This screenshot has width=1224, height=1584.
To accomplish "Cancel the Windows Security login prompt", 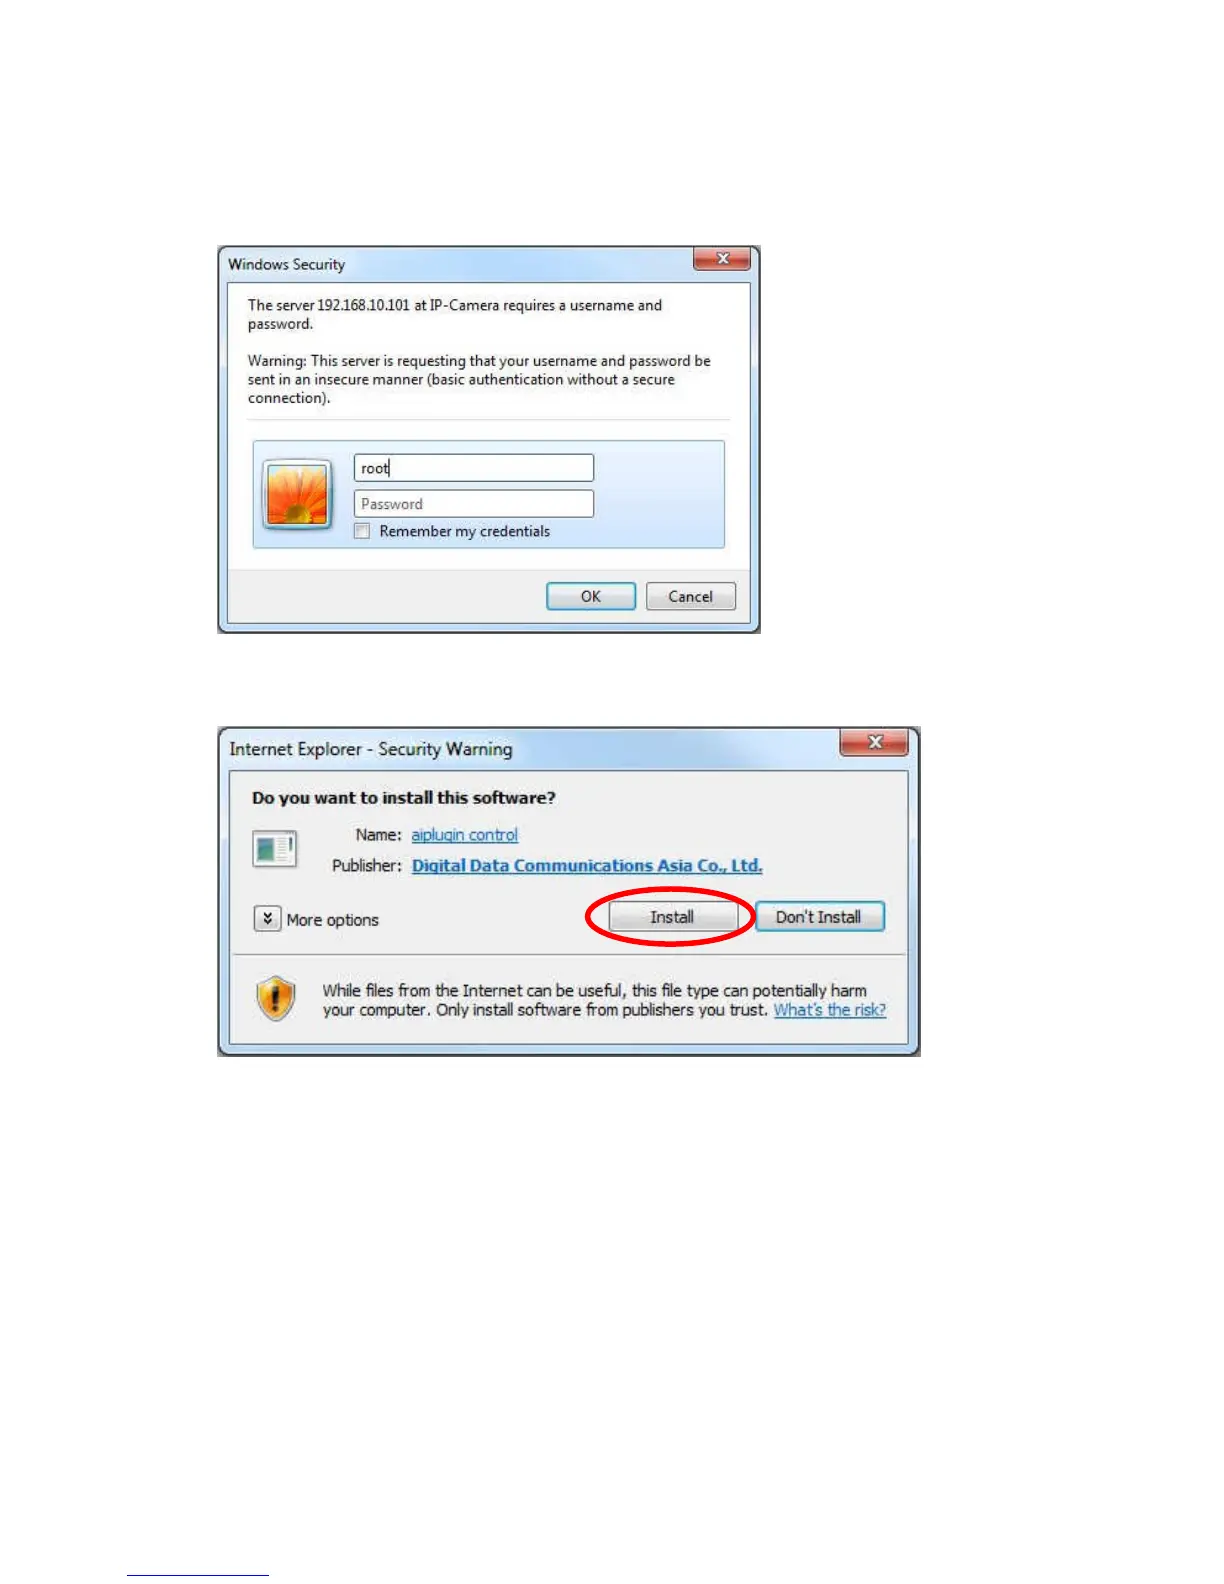I will point(691,596).
